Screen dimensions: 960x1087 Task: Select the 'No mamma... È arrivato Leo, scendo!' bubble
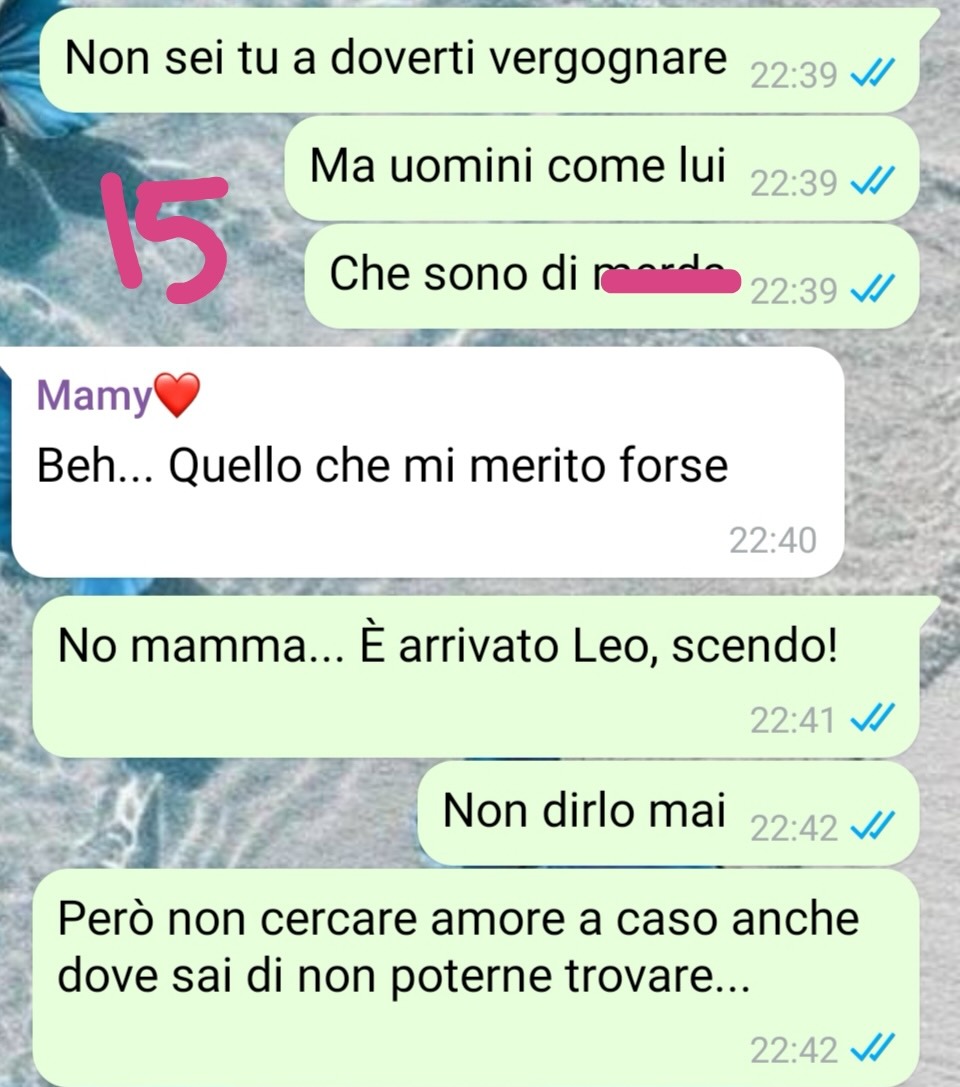(x=476, y=676)
